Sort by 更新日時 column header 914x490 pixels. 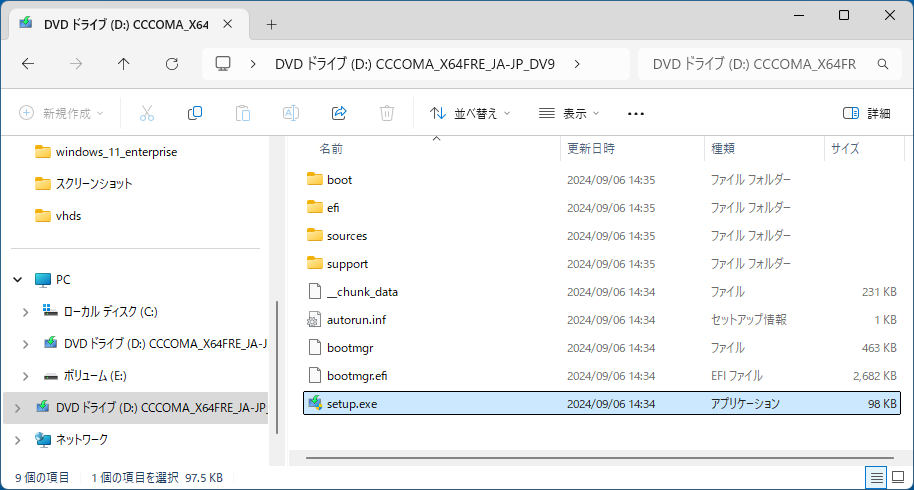[591, 149]
